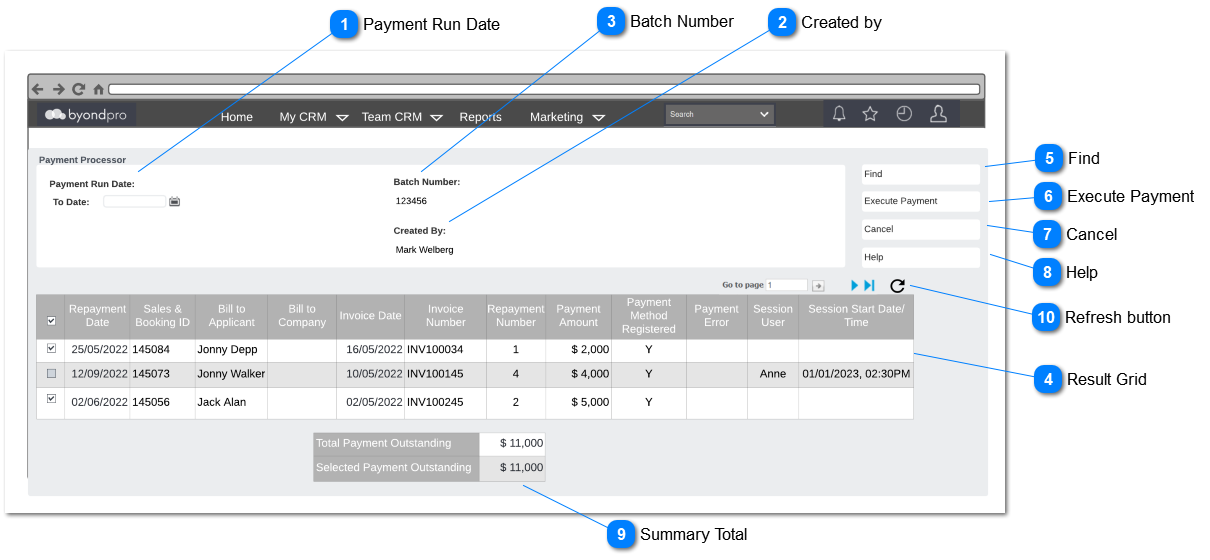Sort by Bill to Company header

302,316
